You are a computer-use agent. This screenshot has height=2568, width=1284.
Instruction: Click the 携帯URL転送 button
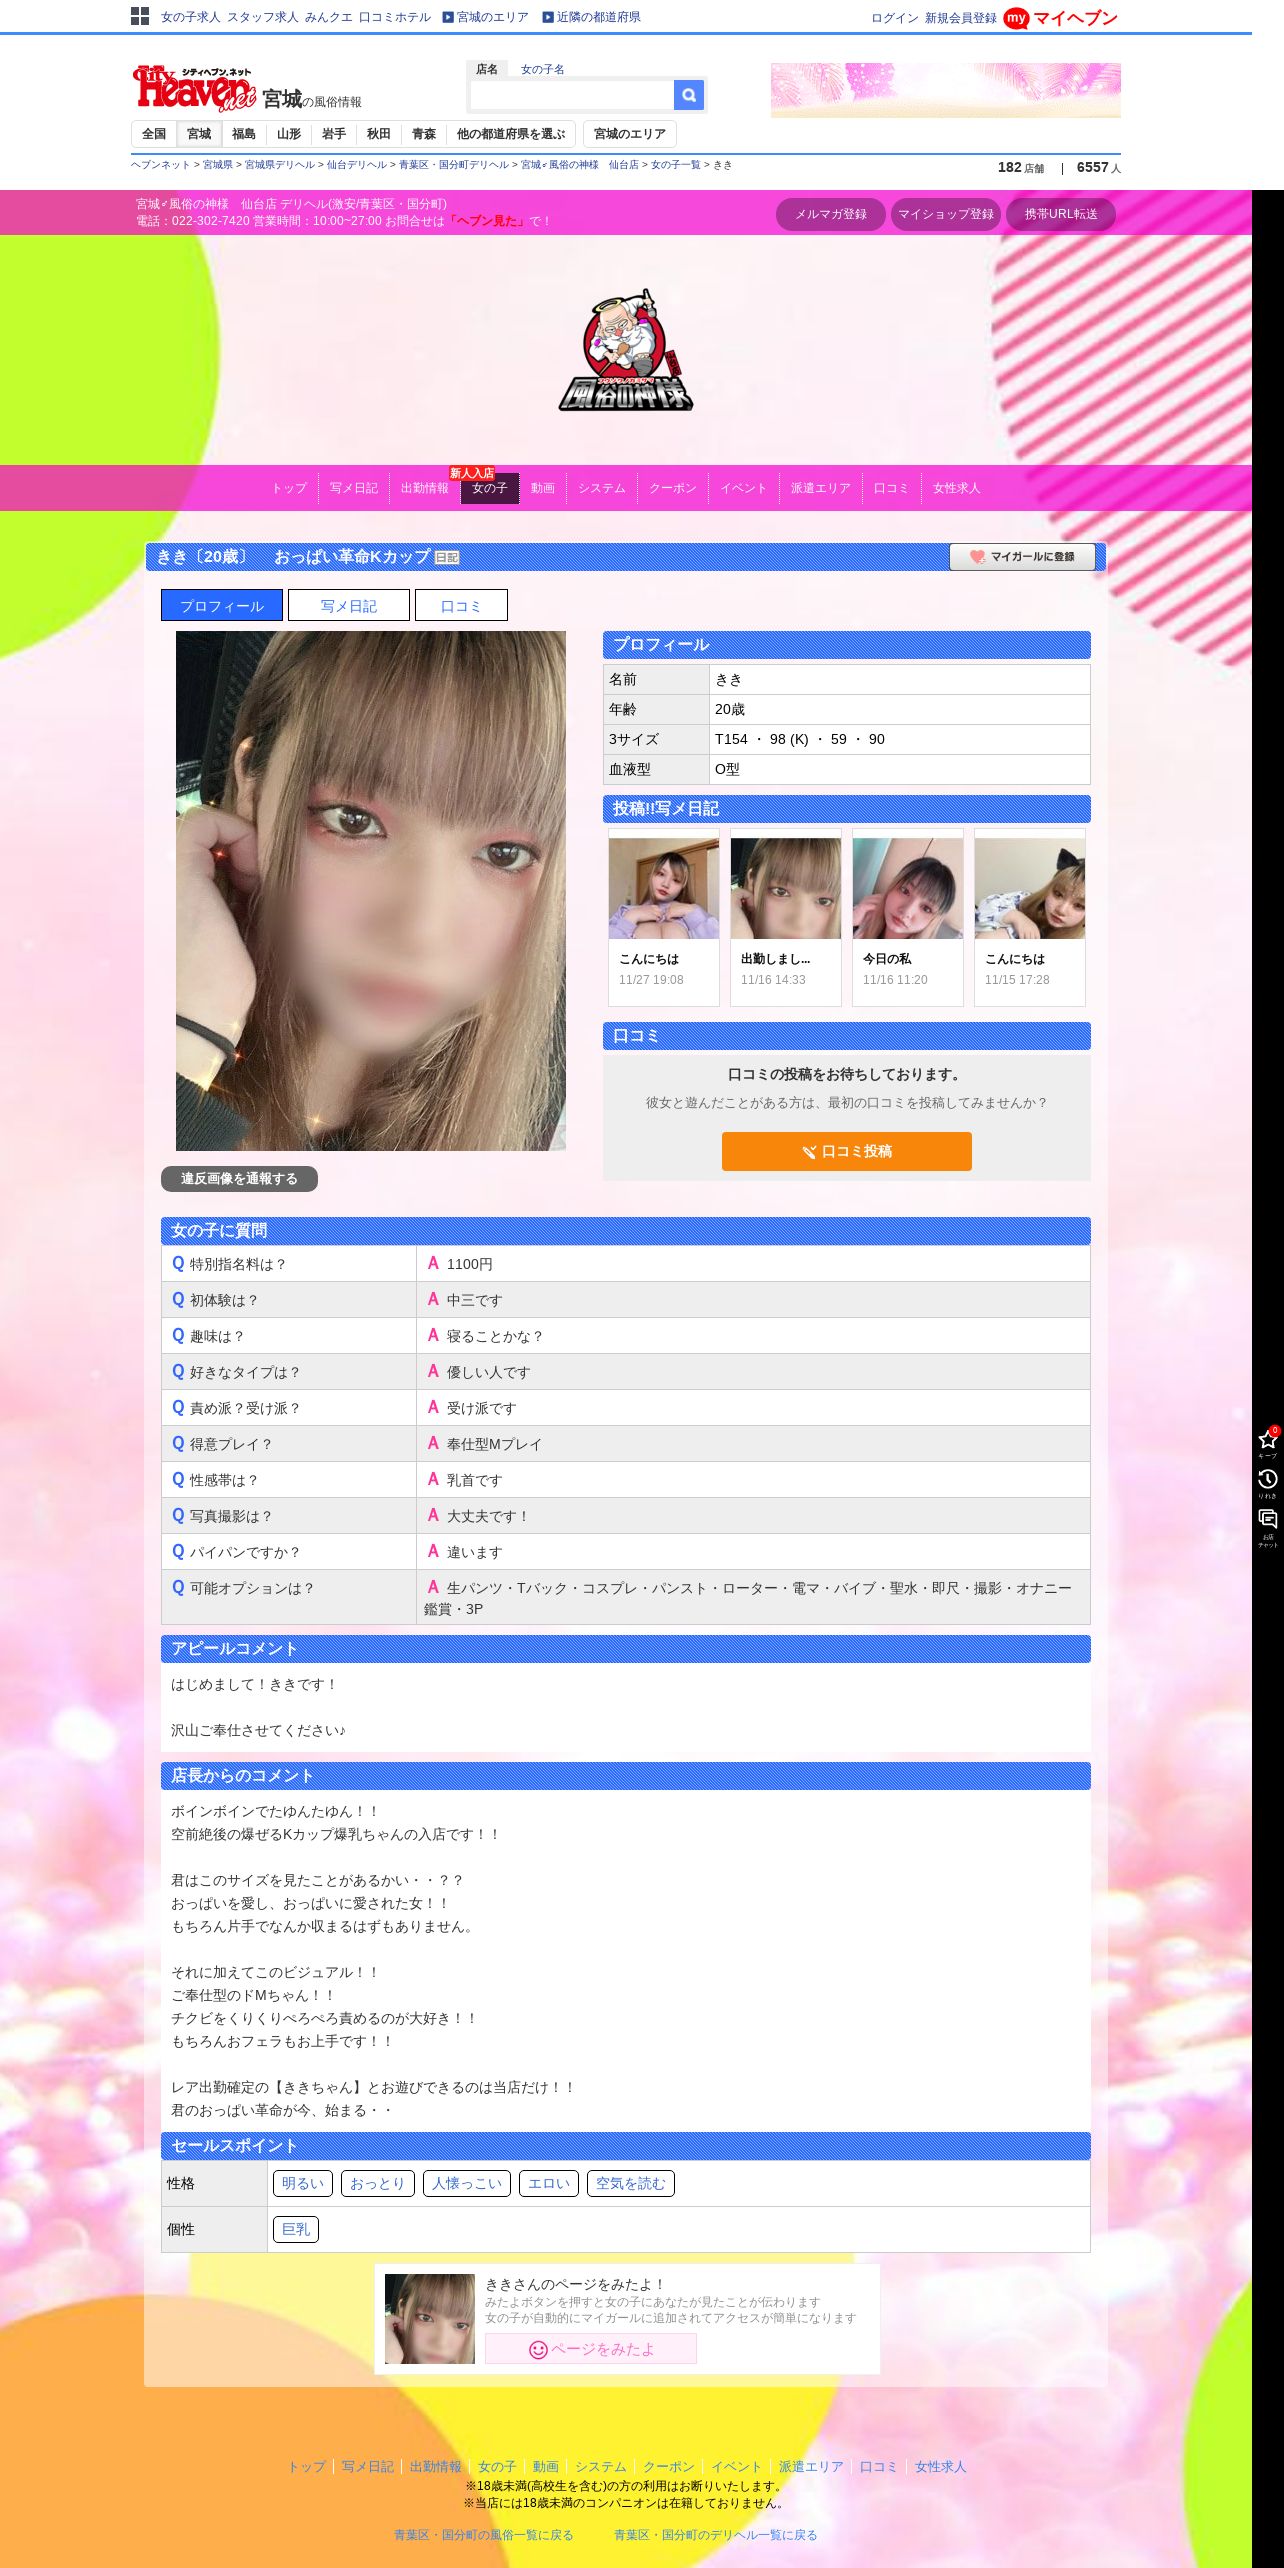[1061, 214]
